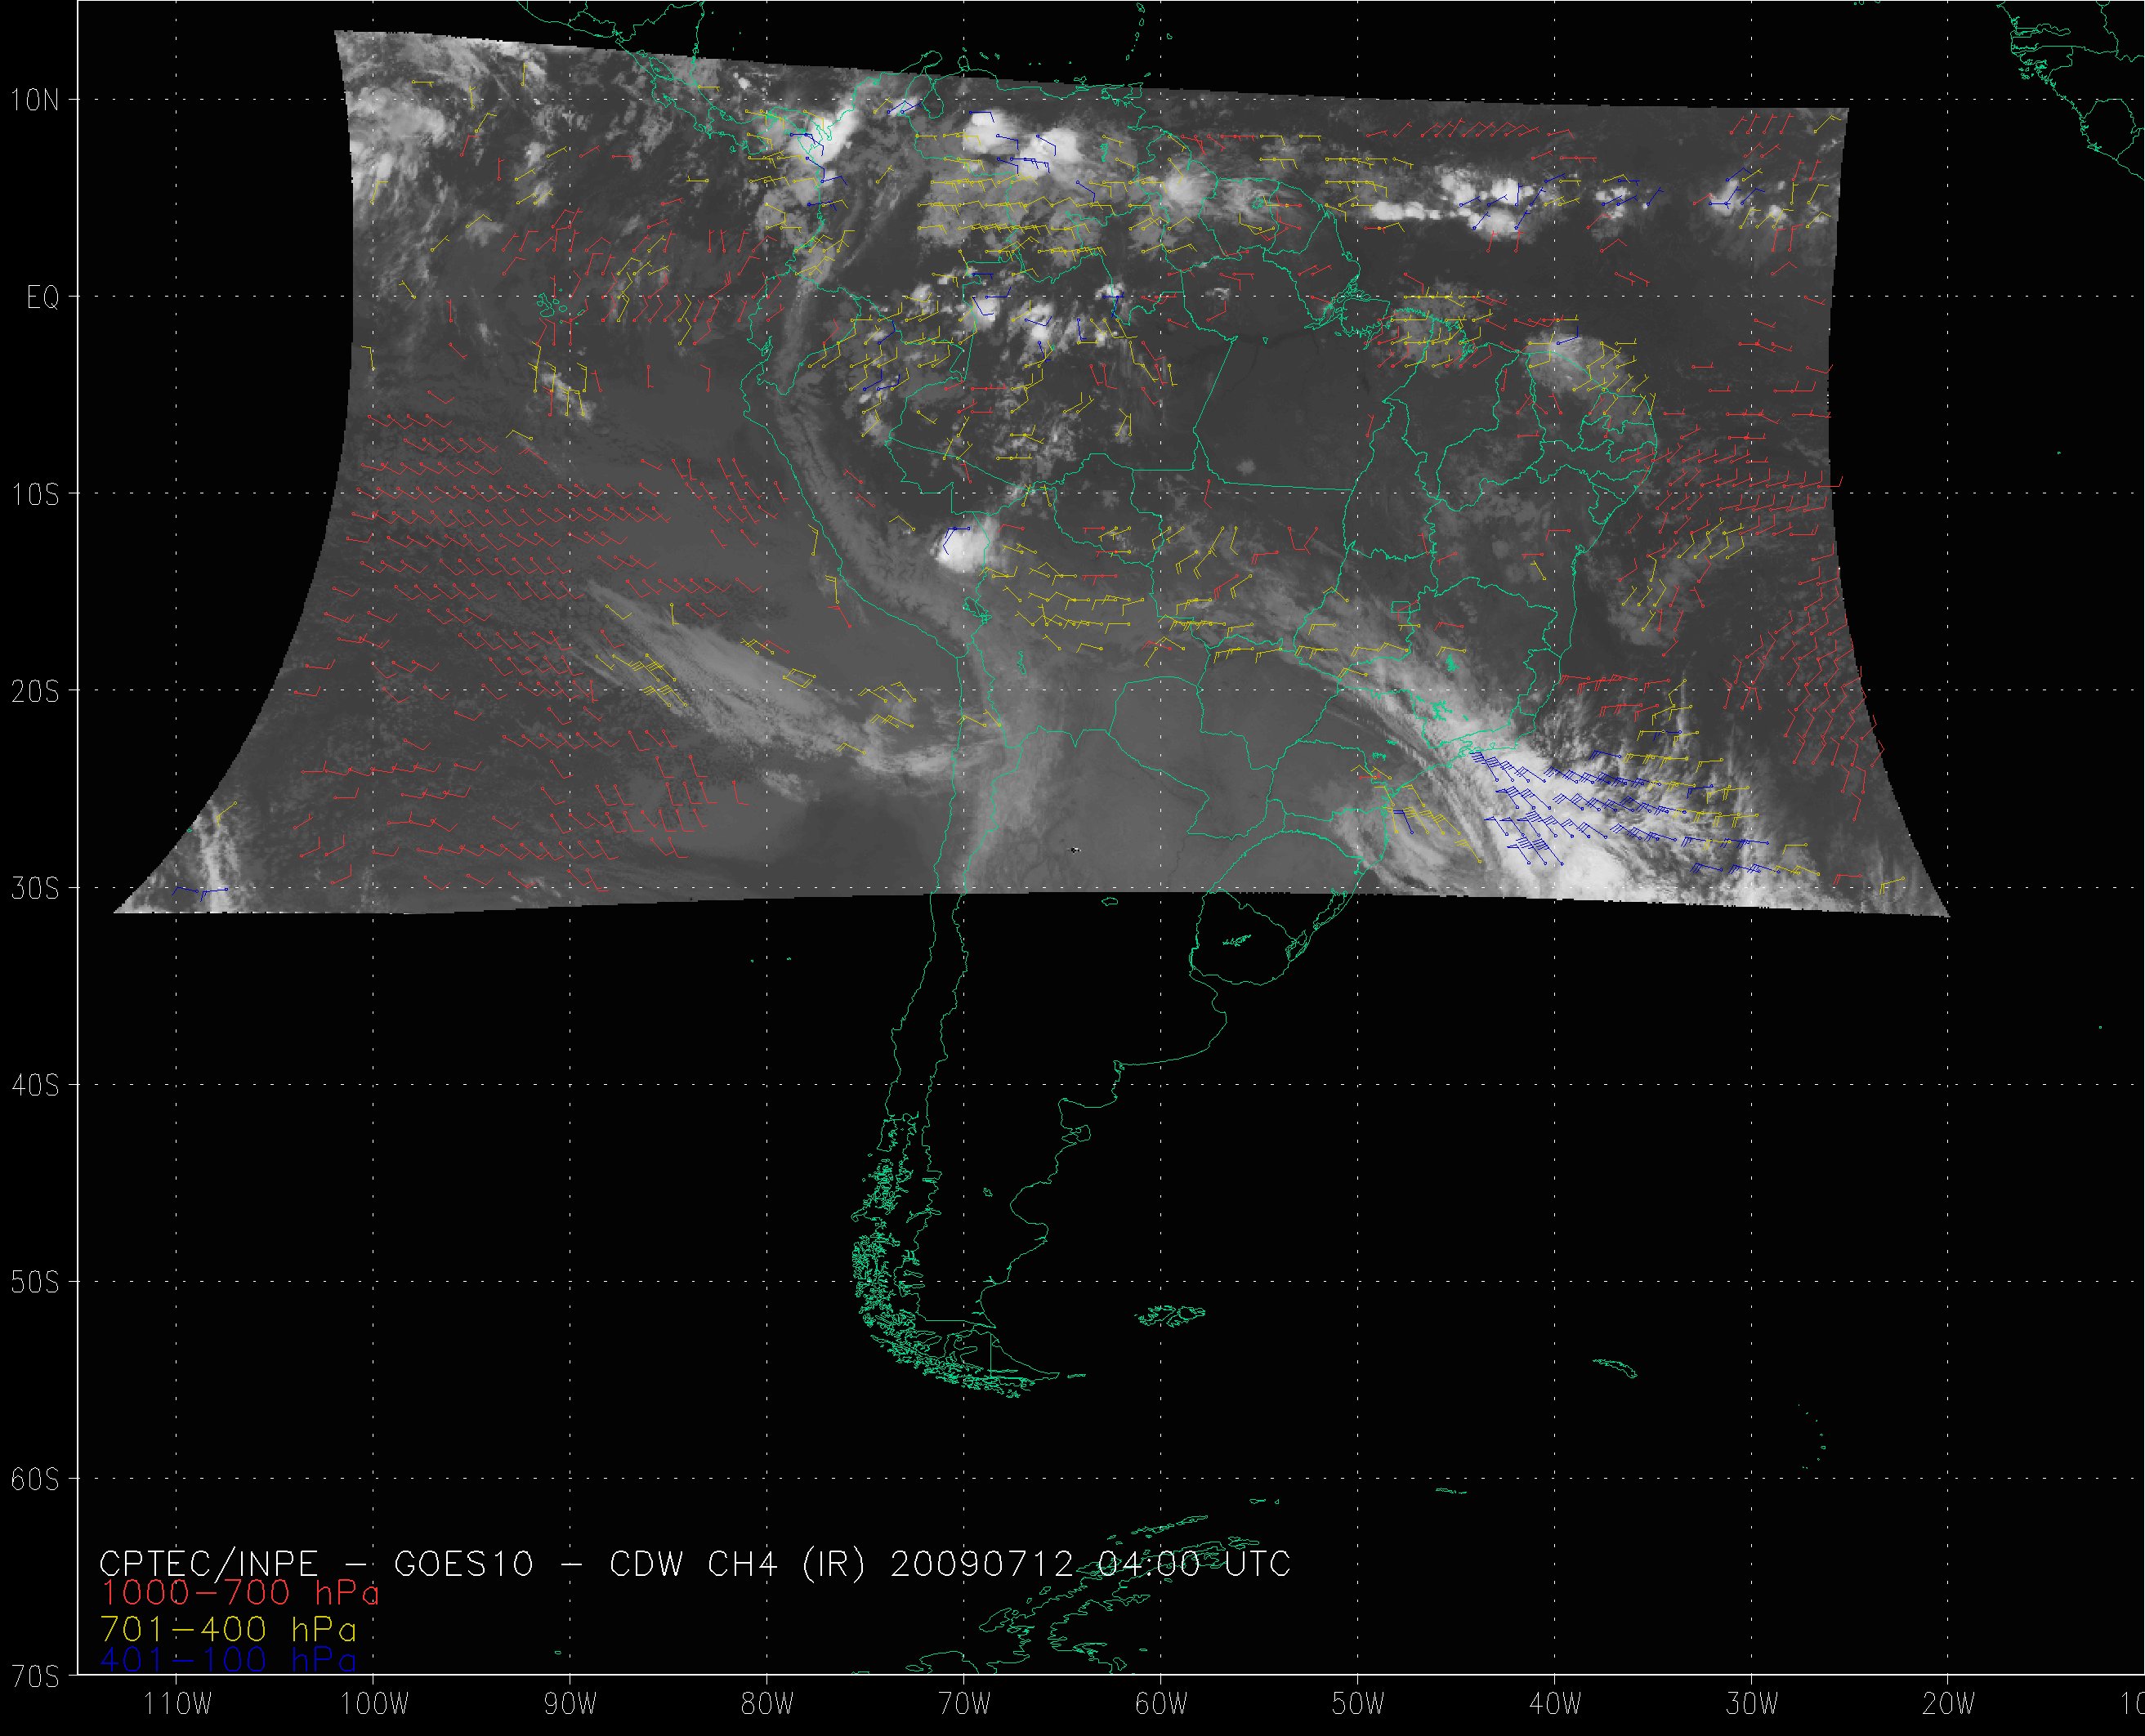Click the red 1000-700 hPa legend entry
Viewport: 2145px width, 1736px height.
pyautogui.click(x=240, y=1593)
